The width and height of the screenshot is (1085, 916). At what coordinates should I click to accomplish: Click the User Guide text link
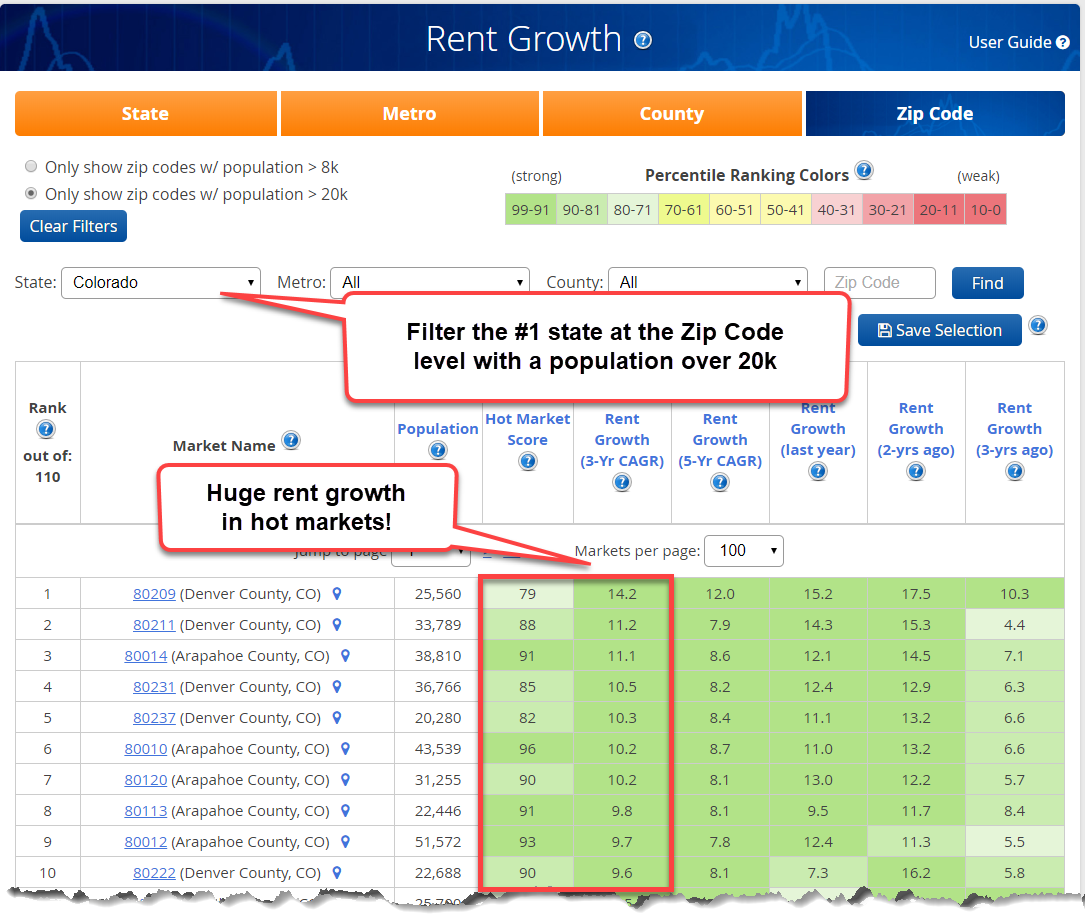[1010, 42]
